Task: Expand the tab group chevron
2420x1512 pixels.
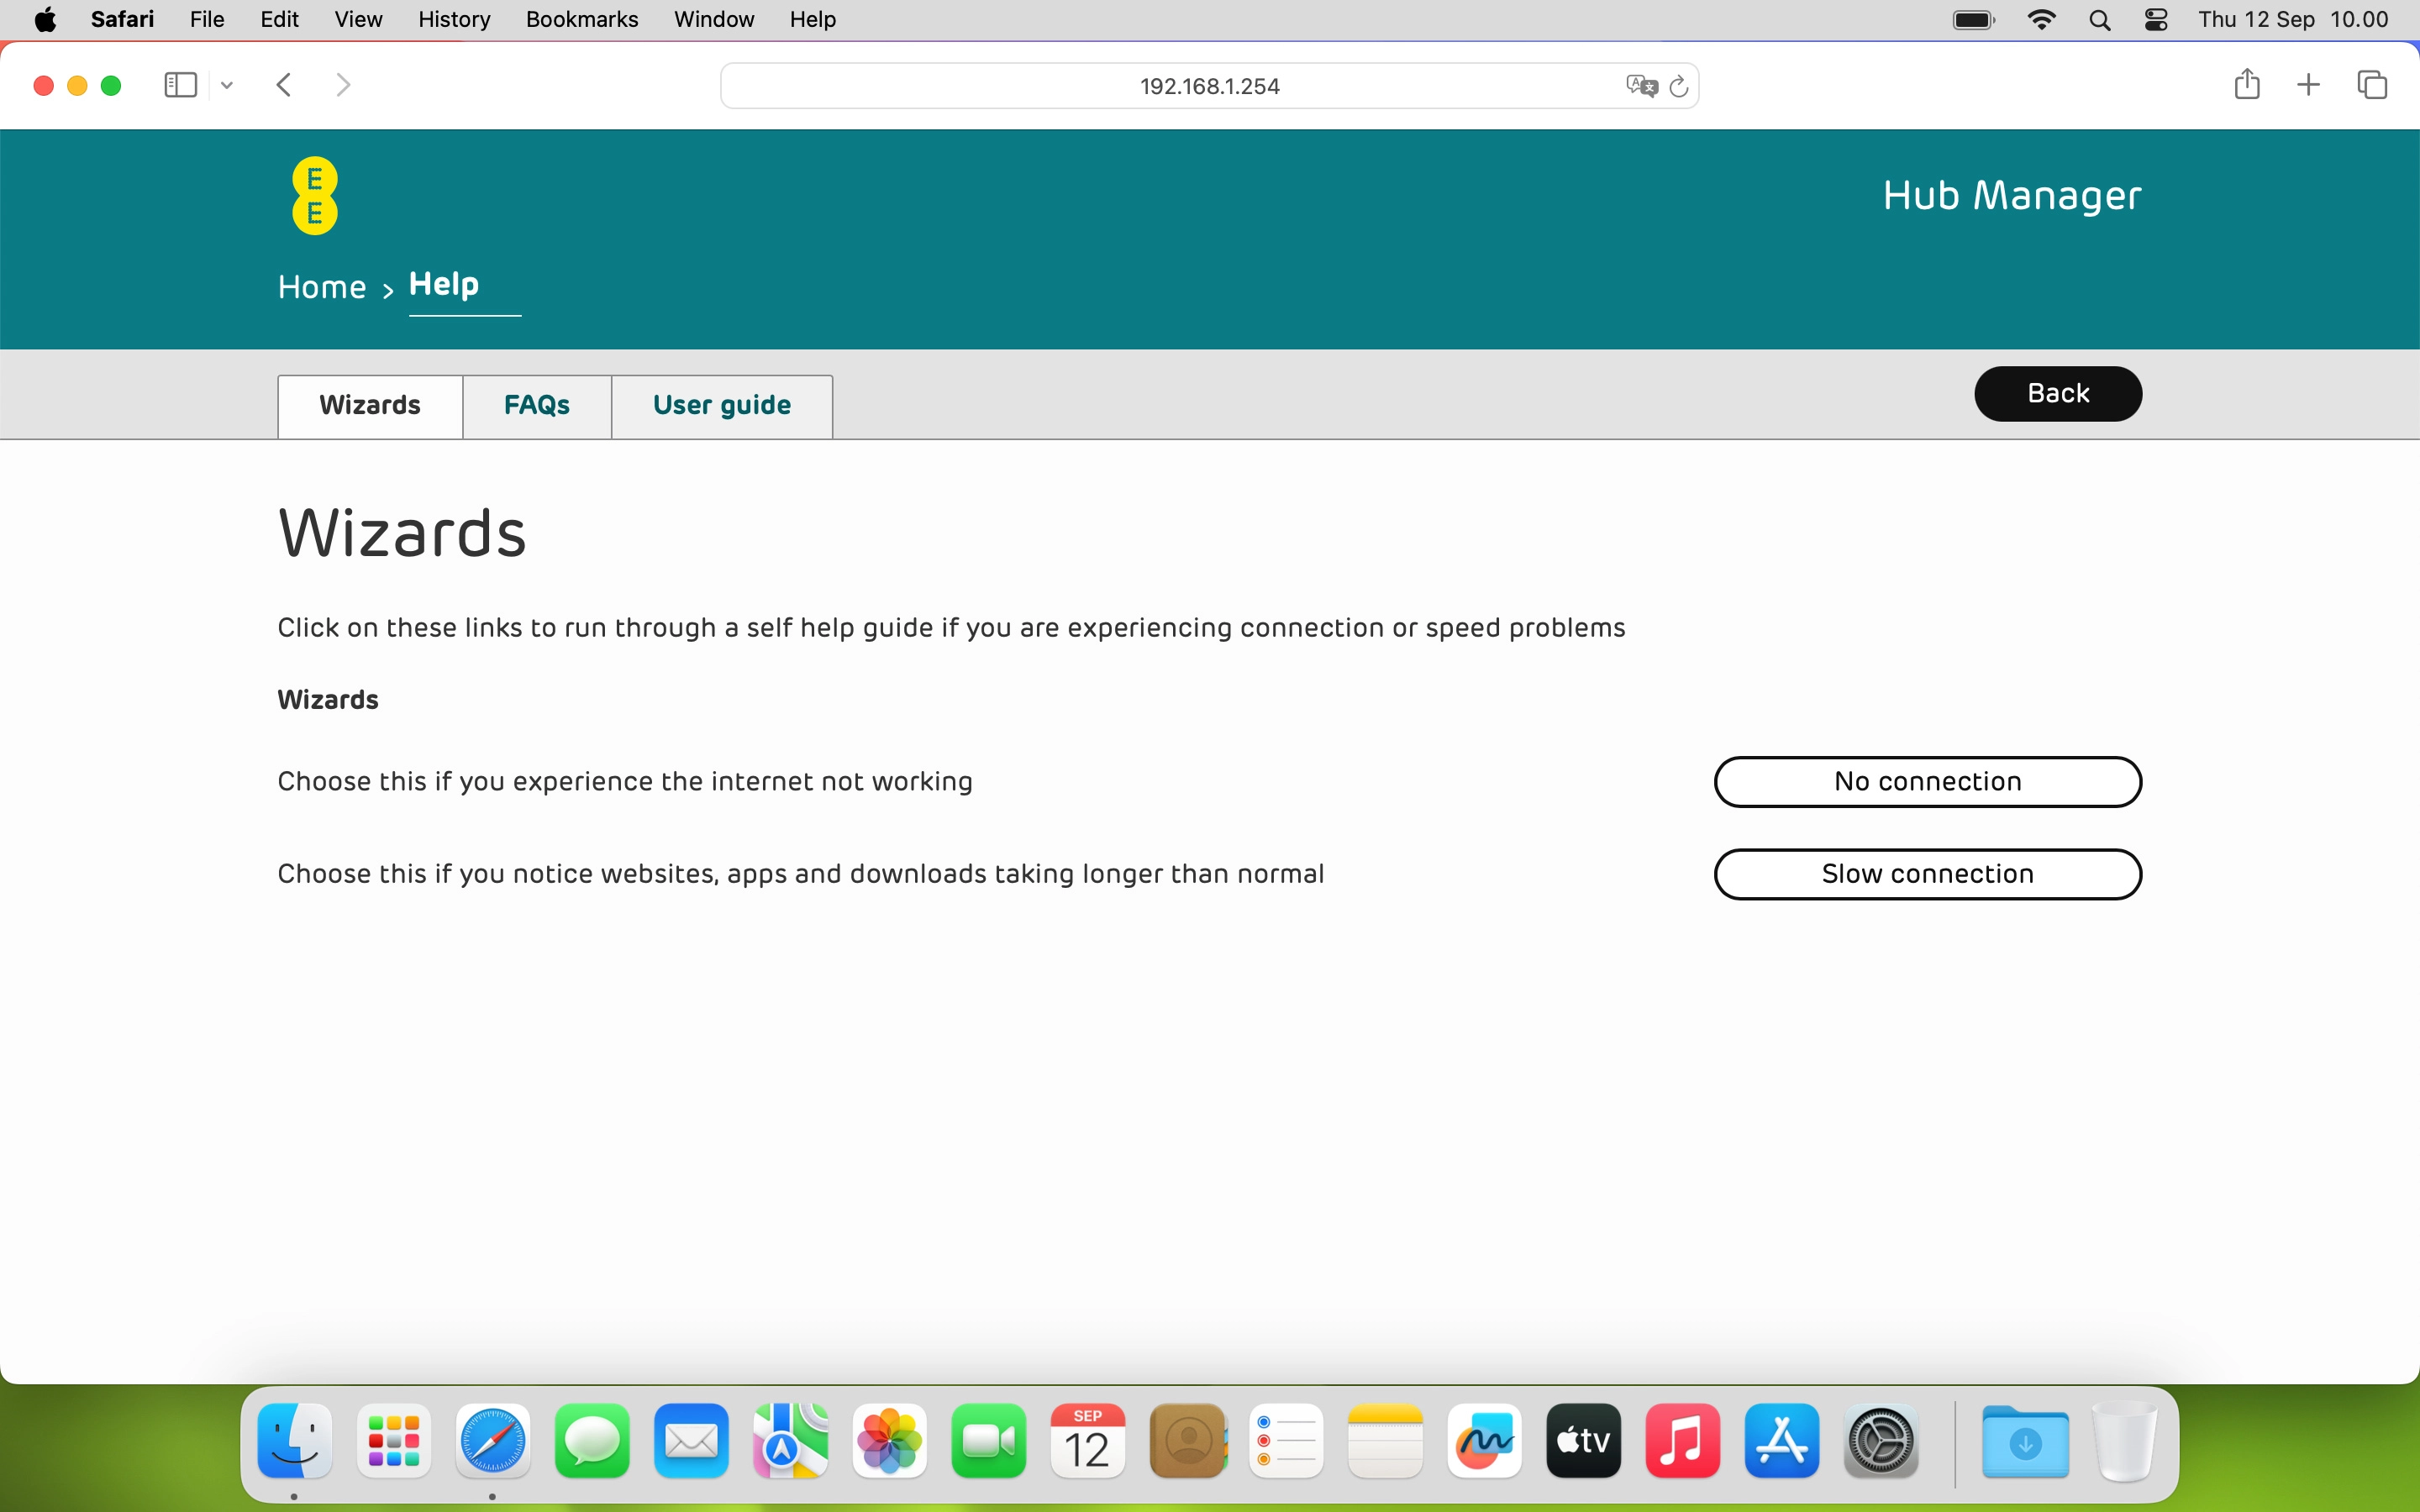Action: (x=226, y=85)
